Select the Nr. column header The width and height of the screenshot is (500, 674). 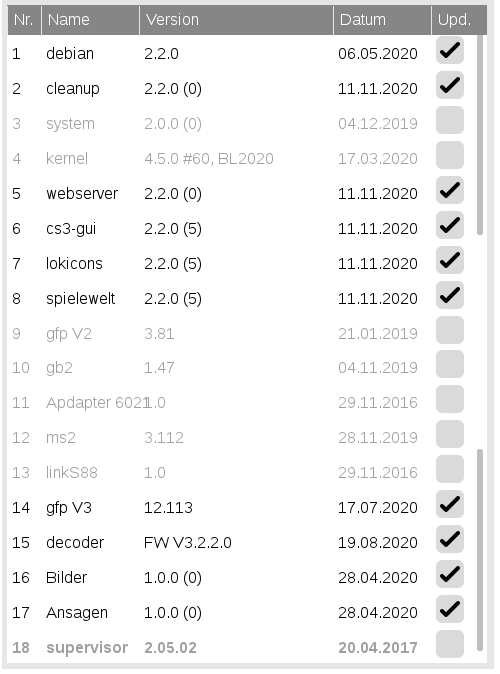tap(24, 20)
